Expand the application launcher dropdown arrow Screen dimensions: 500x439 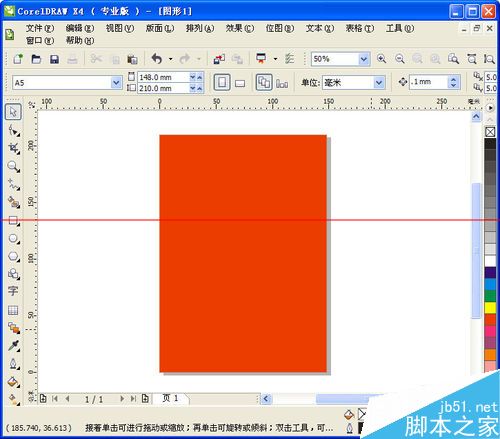pos(275,59)
